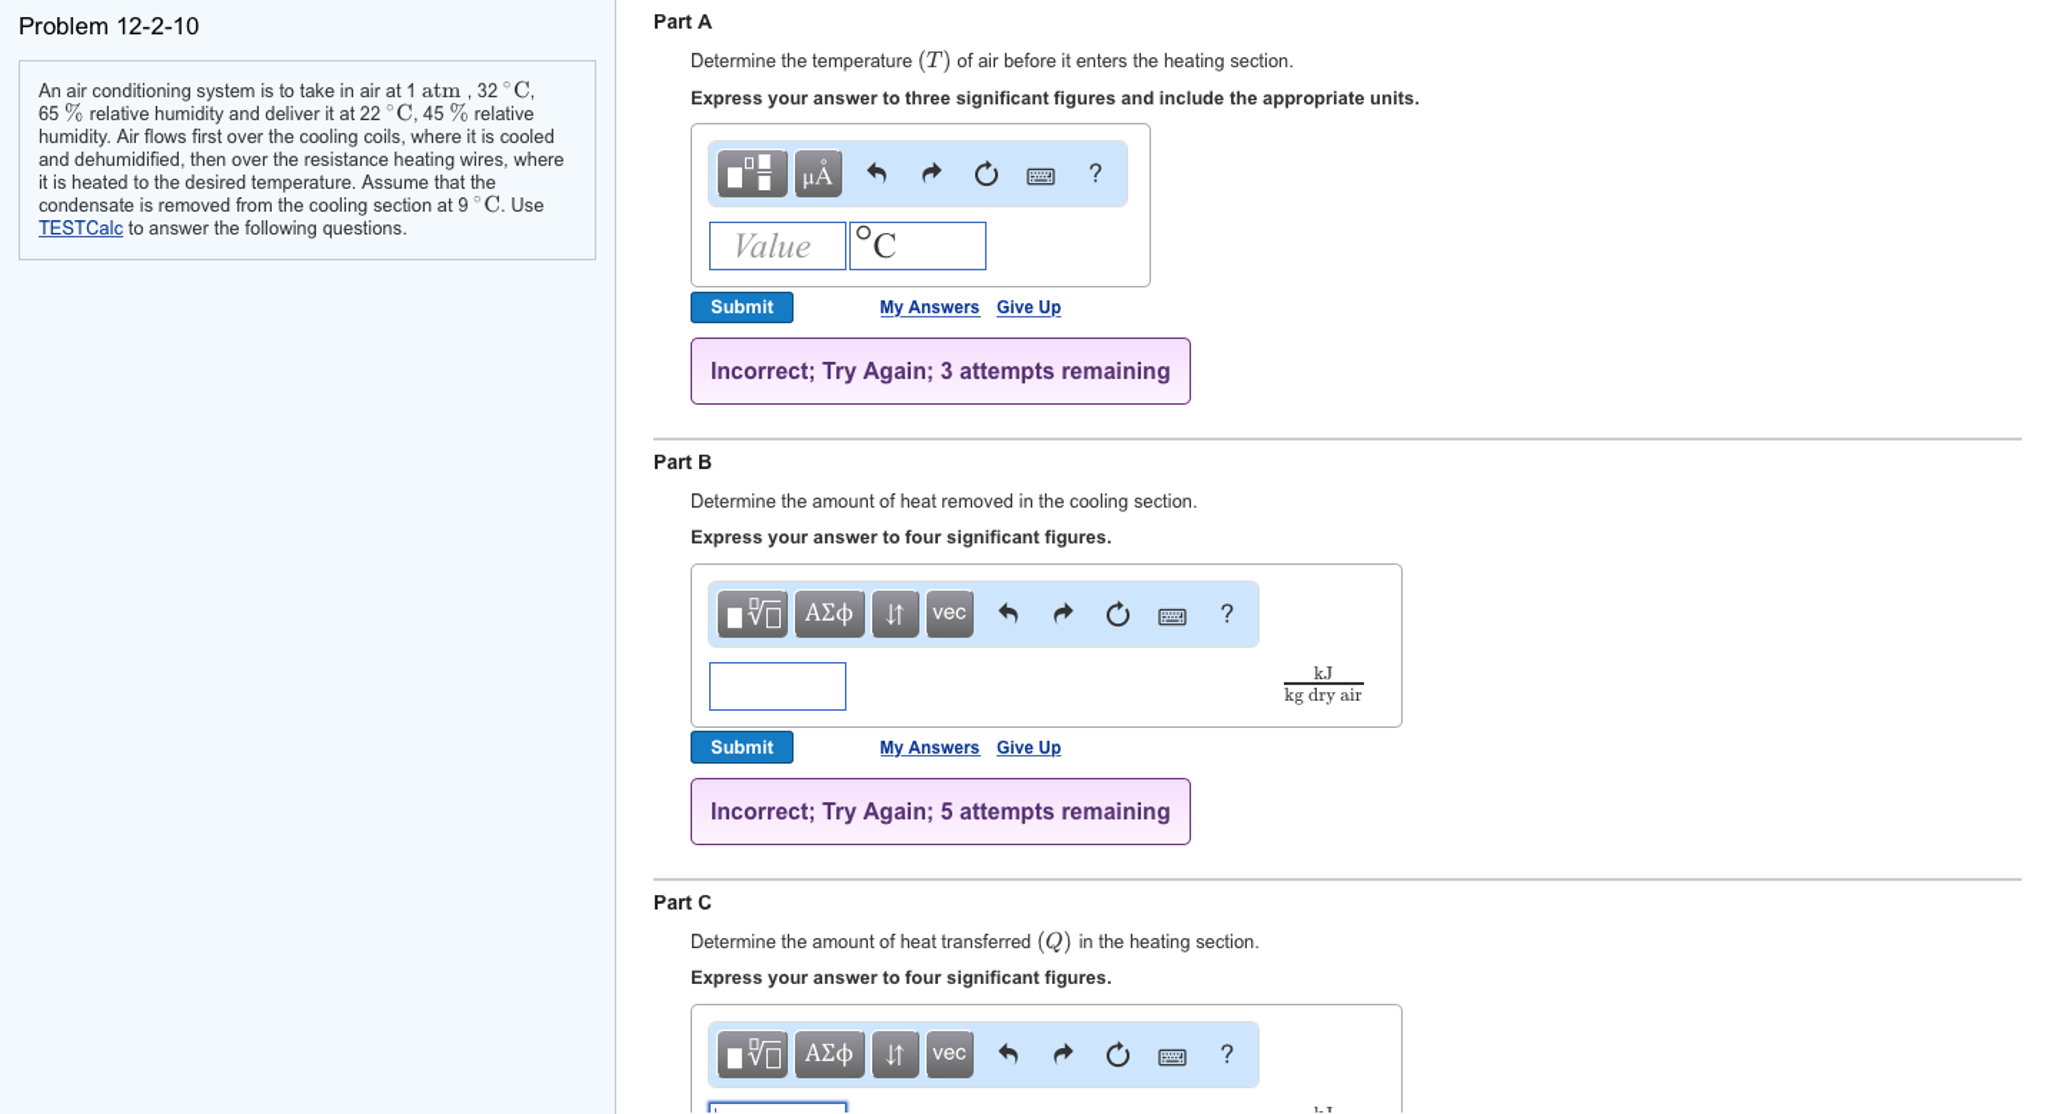Open keyboard shortcuts icon in Part A
Image resolution: width=2046 pixels, height=1114 pixels.
[1040, 176]
